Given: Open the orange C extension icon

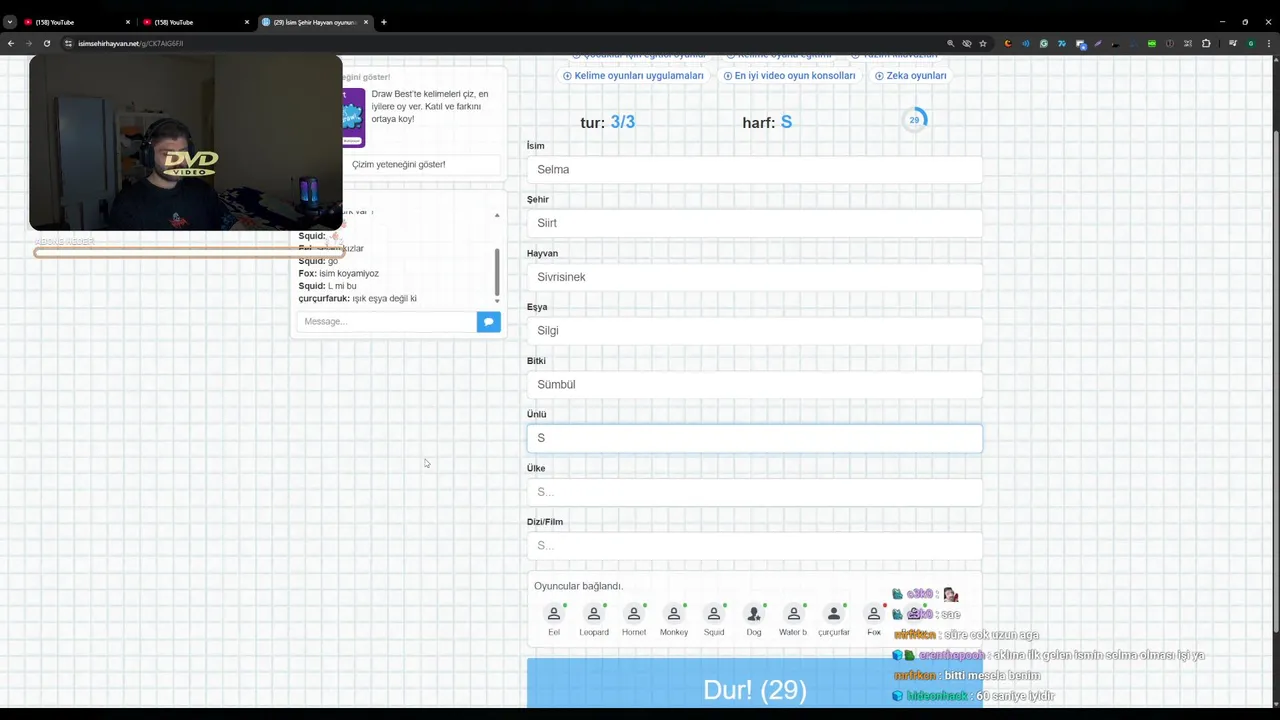Looking at the screenshot, I should click(x=1008, y=43).
